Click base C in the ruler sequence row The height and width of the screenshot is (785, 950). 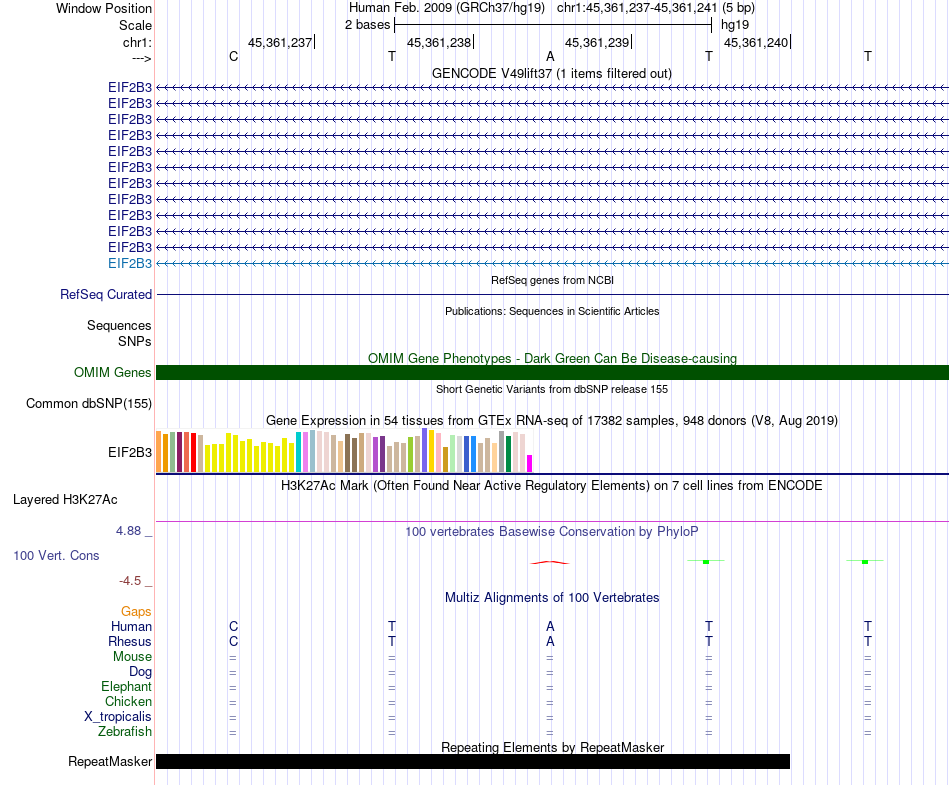tap(233, 56)
